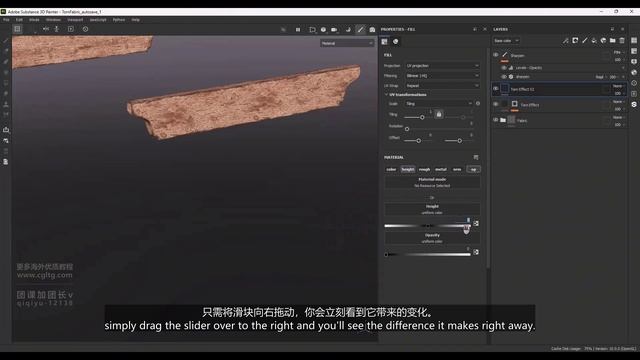Click the pause rendering icon
This screenshot has width=640, height=360.
(298, 29)
